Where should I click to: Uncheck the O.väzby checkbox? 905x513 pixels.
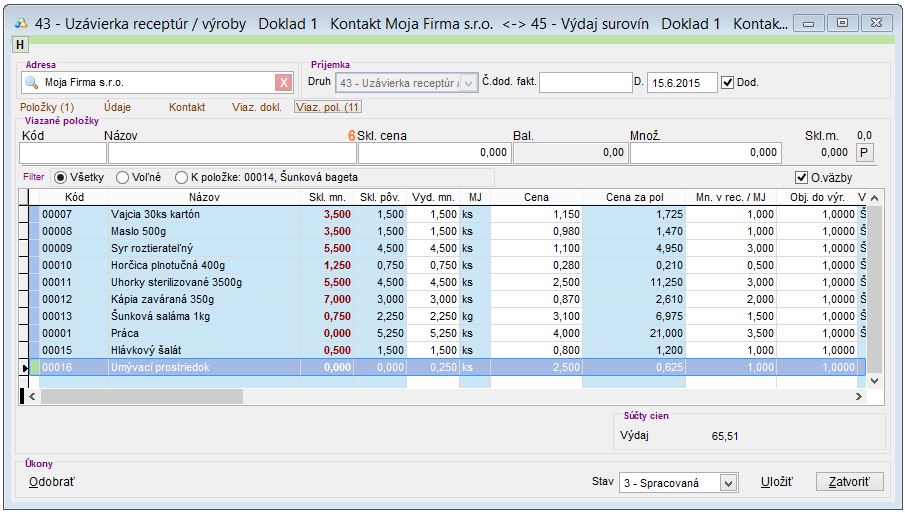[x=801, y=178]
